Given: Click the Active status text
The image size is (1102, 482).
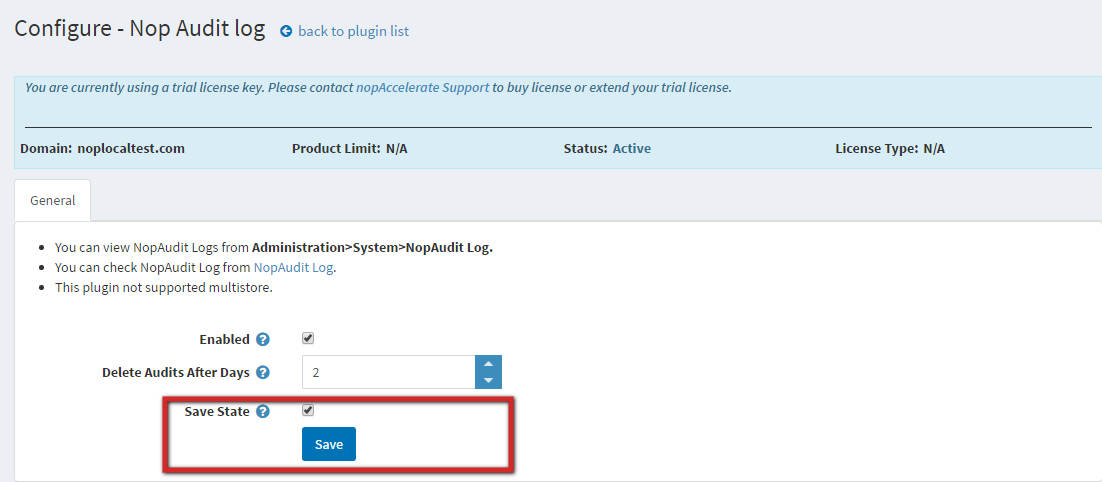Looking at the screenshot, I should coord(631,149).
